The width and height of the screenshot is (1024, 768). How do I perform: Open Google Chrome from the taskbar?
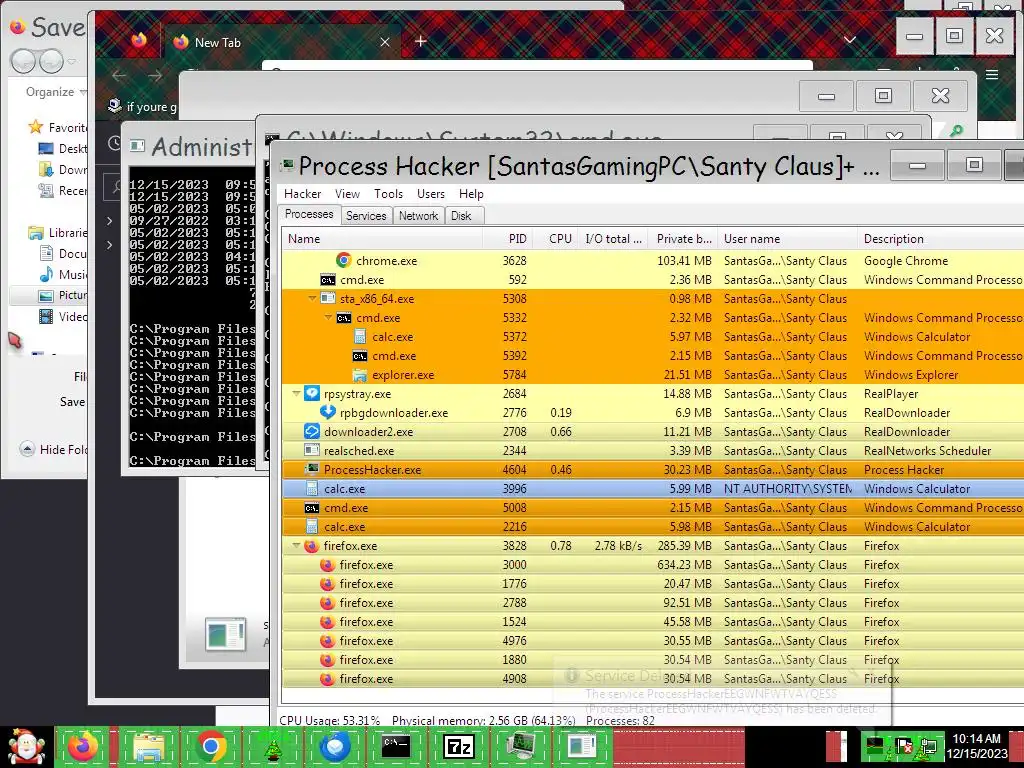pos(211,746)
